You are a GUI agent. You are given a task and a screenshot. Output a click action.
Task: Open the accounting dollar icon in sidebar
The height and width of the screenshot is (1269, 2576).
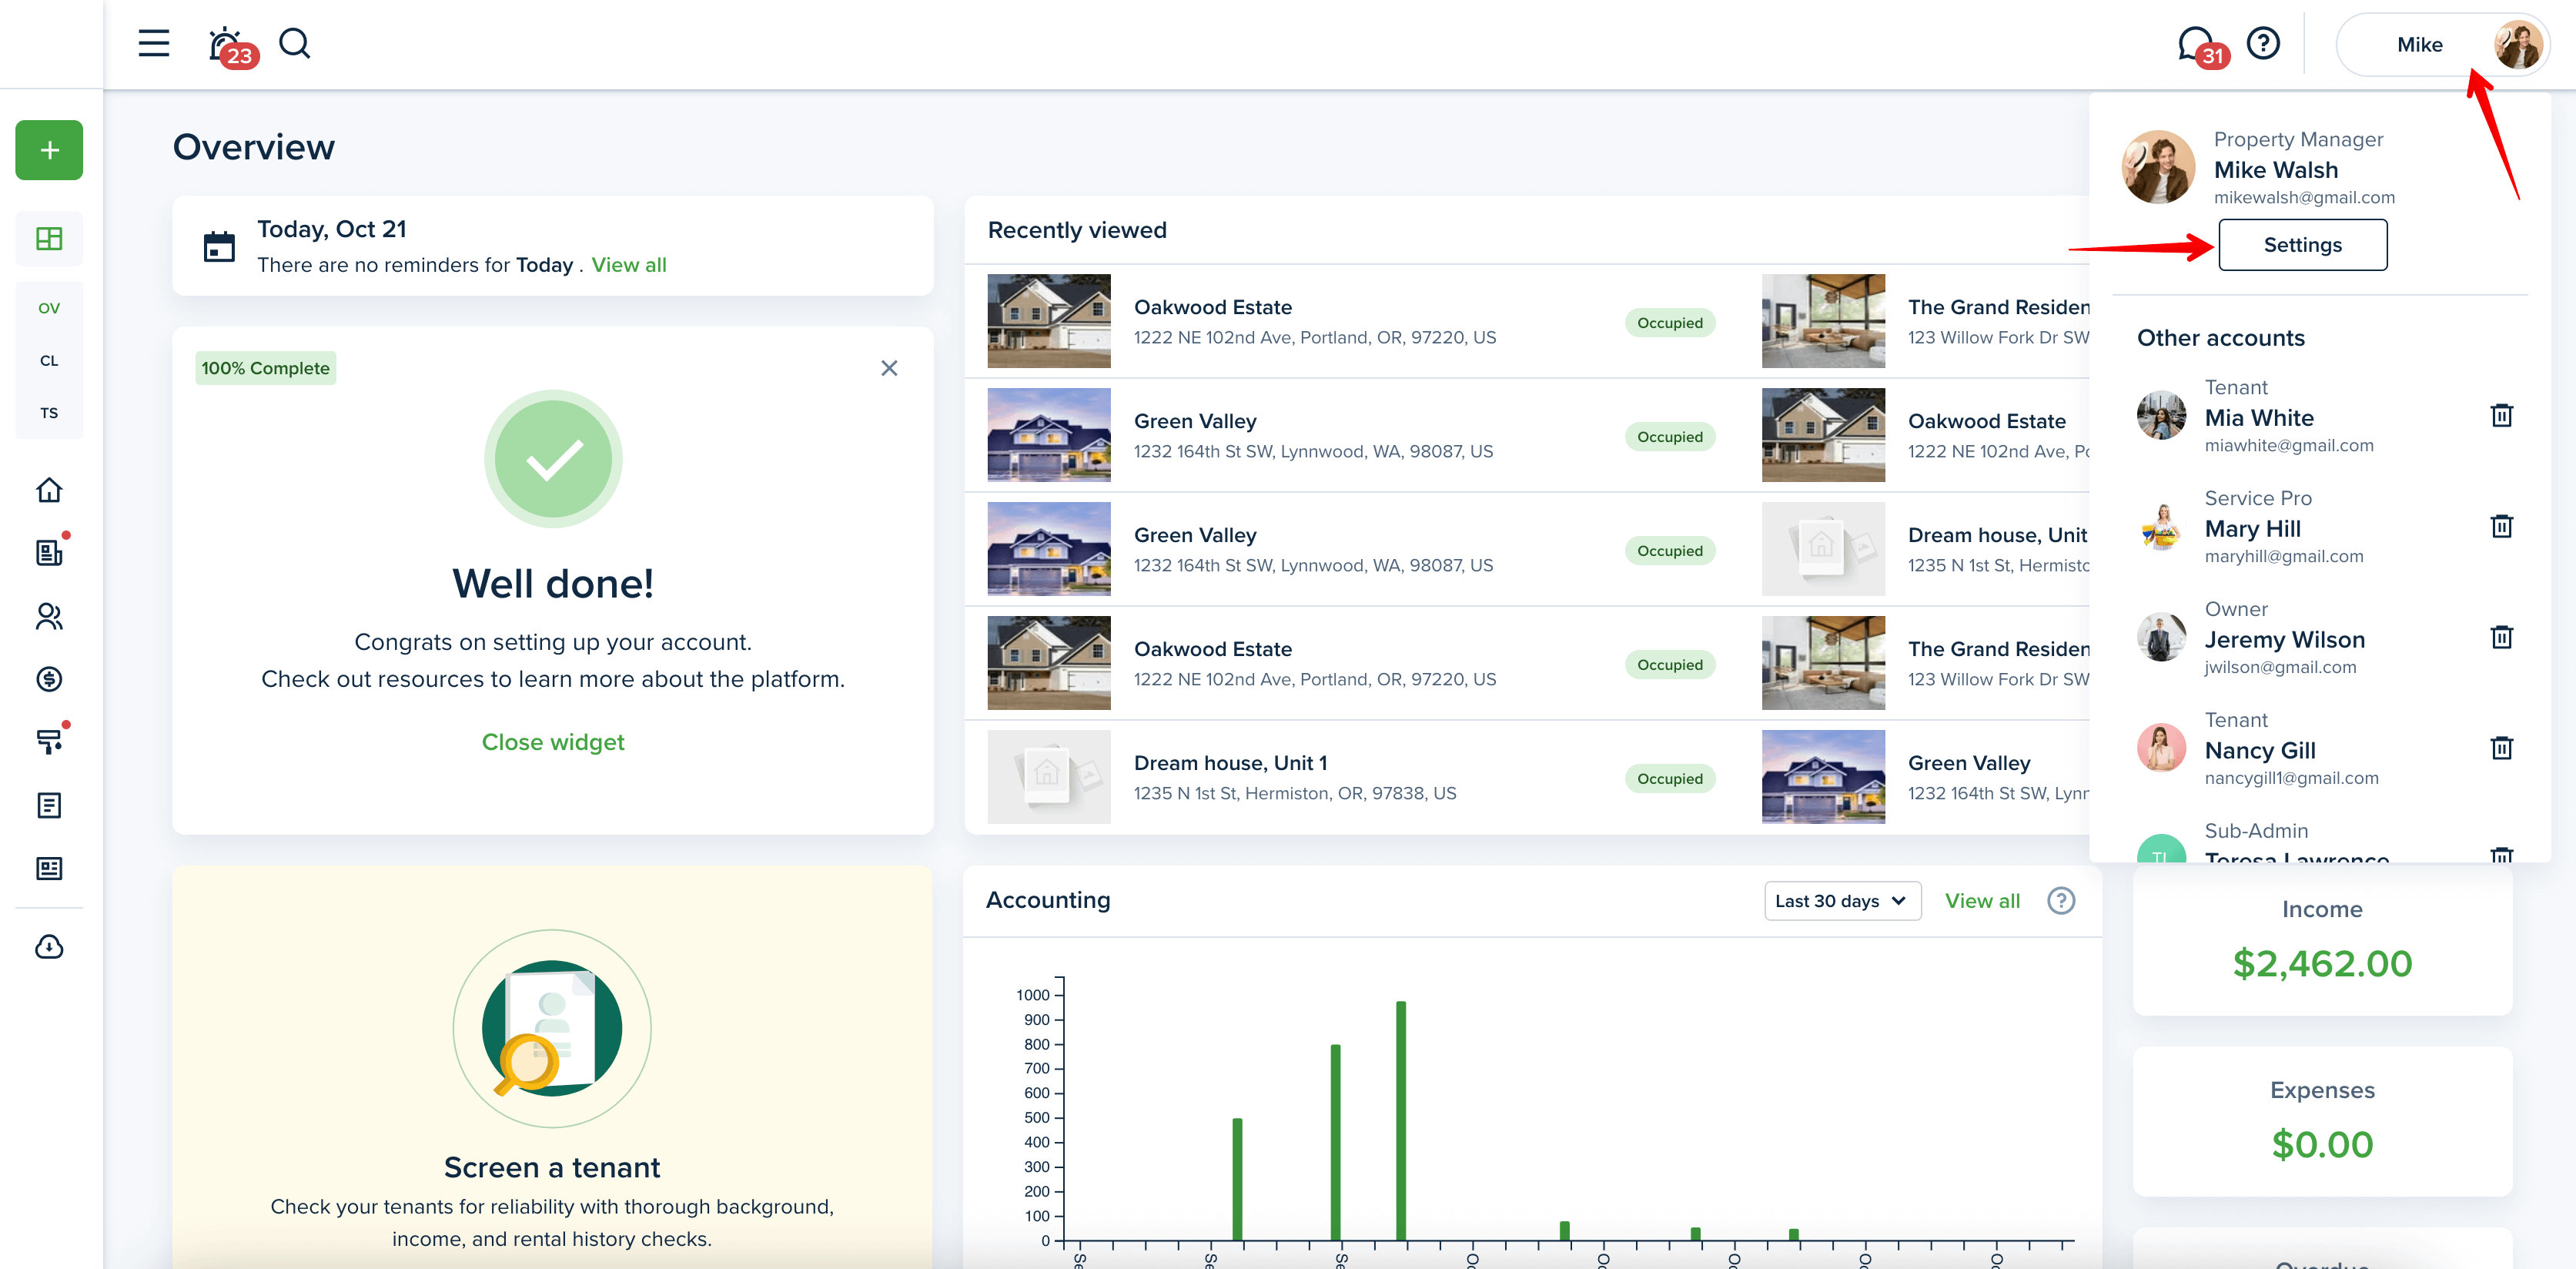49,679
